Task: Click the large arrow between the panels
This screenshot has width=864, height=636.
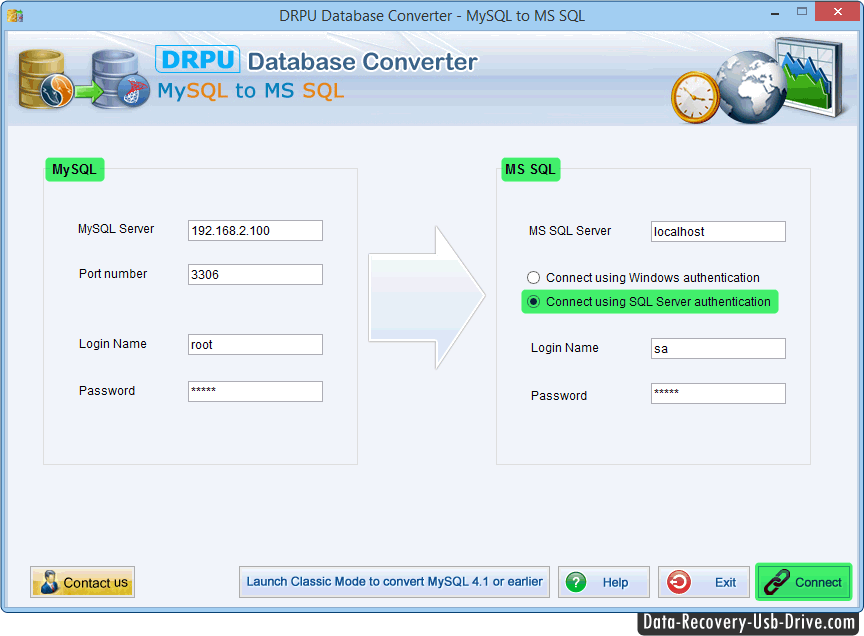Action: coord(427,297)
